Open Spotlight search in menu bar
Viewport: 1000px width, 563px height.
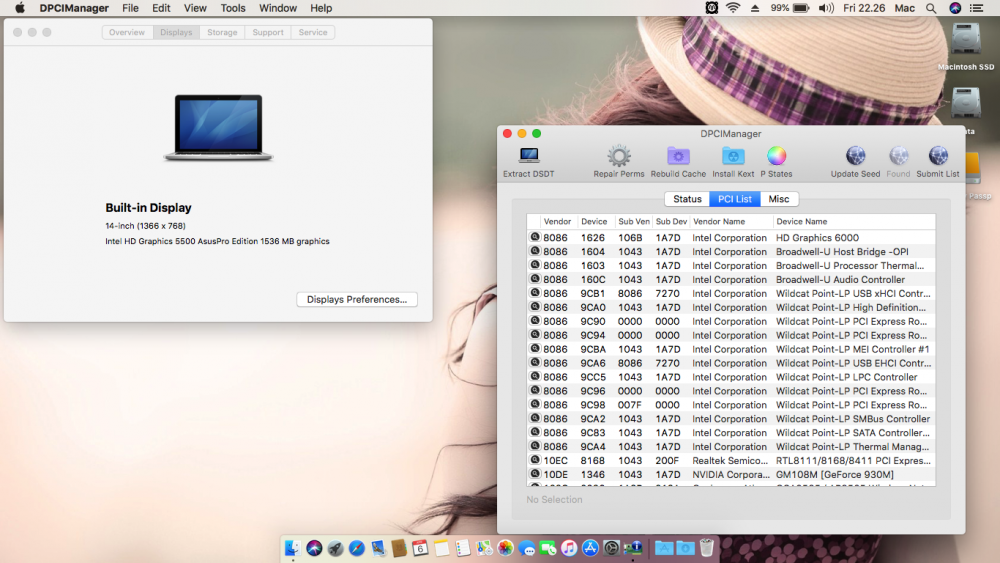[x=931, y=8]
